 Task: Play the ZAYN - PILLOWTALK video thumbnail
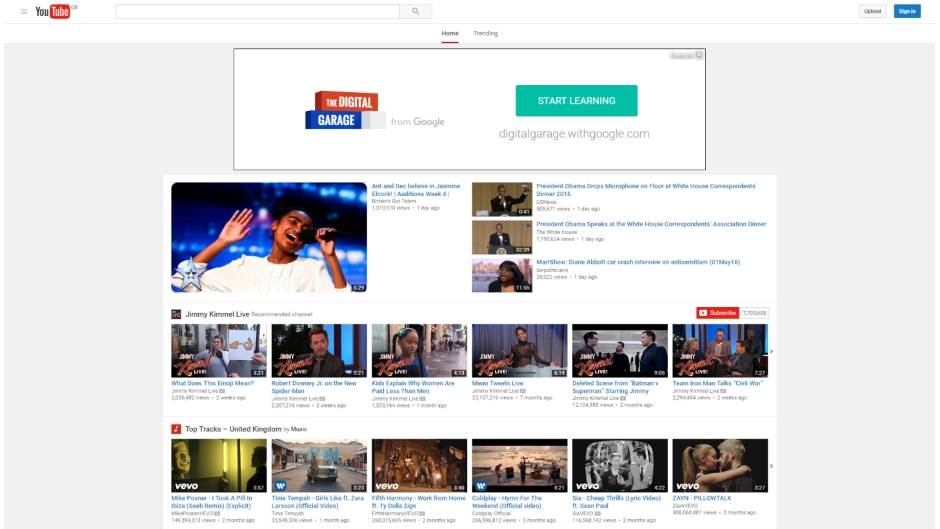pyautogui.click(x=720, y=465)
